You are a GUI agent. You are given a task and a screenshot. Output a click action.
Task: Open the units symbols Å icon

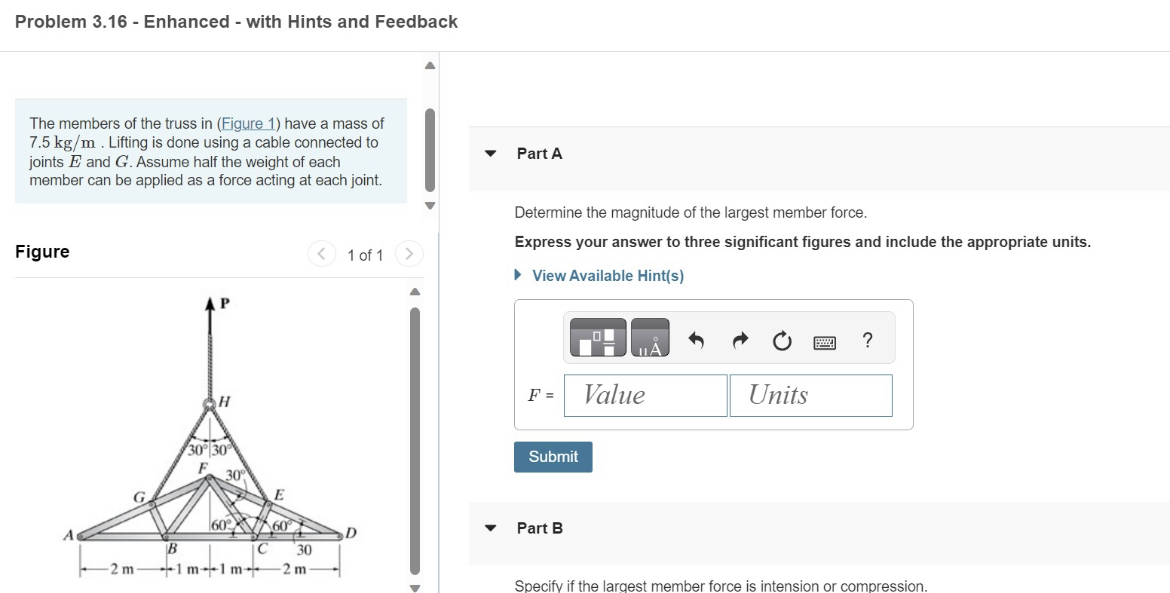(x=650, y=338)
